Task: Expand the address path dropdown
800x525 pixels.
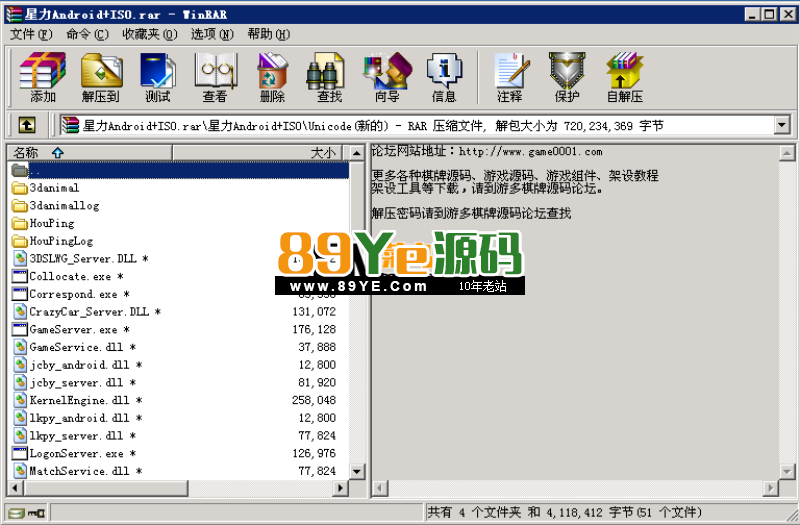Action: click(782, 125)
